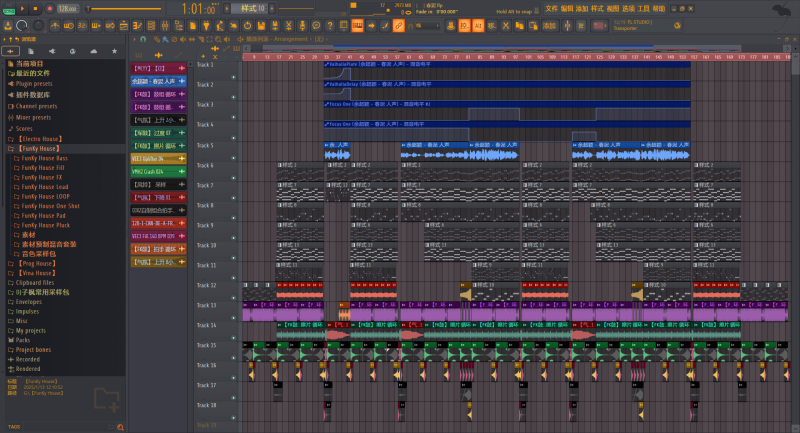Click the red Record button

(x=51, y=8)
